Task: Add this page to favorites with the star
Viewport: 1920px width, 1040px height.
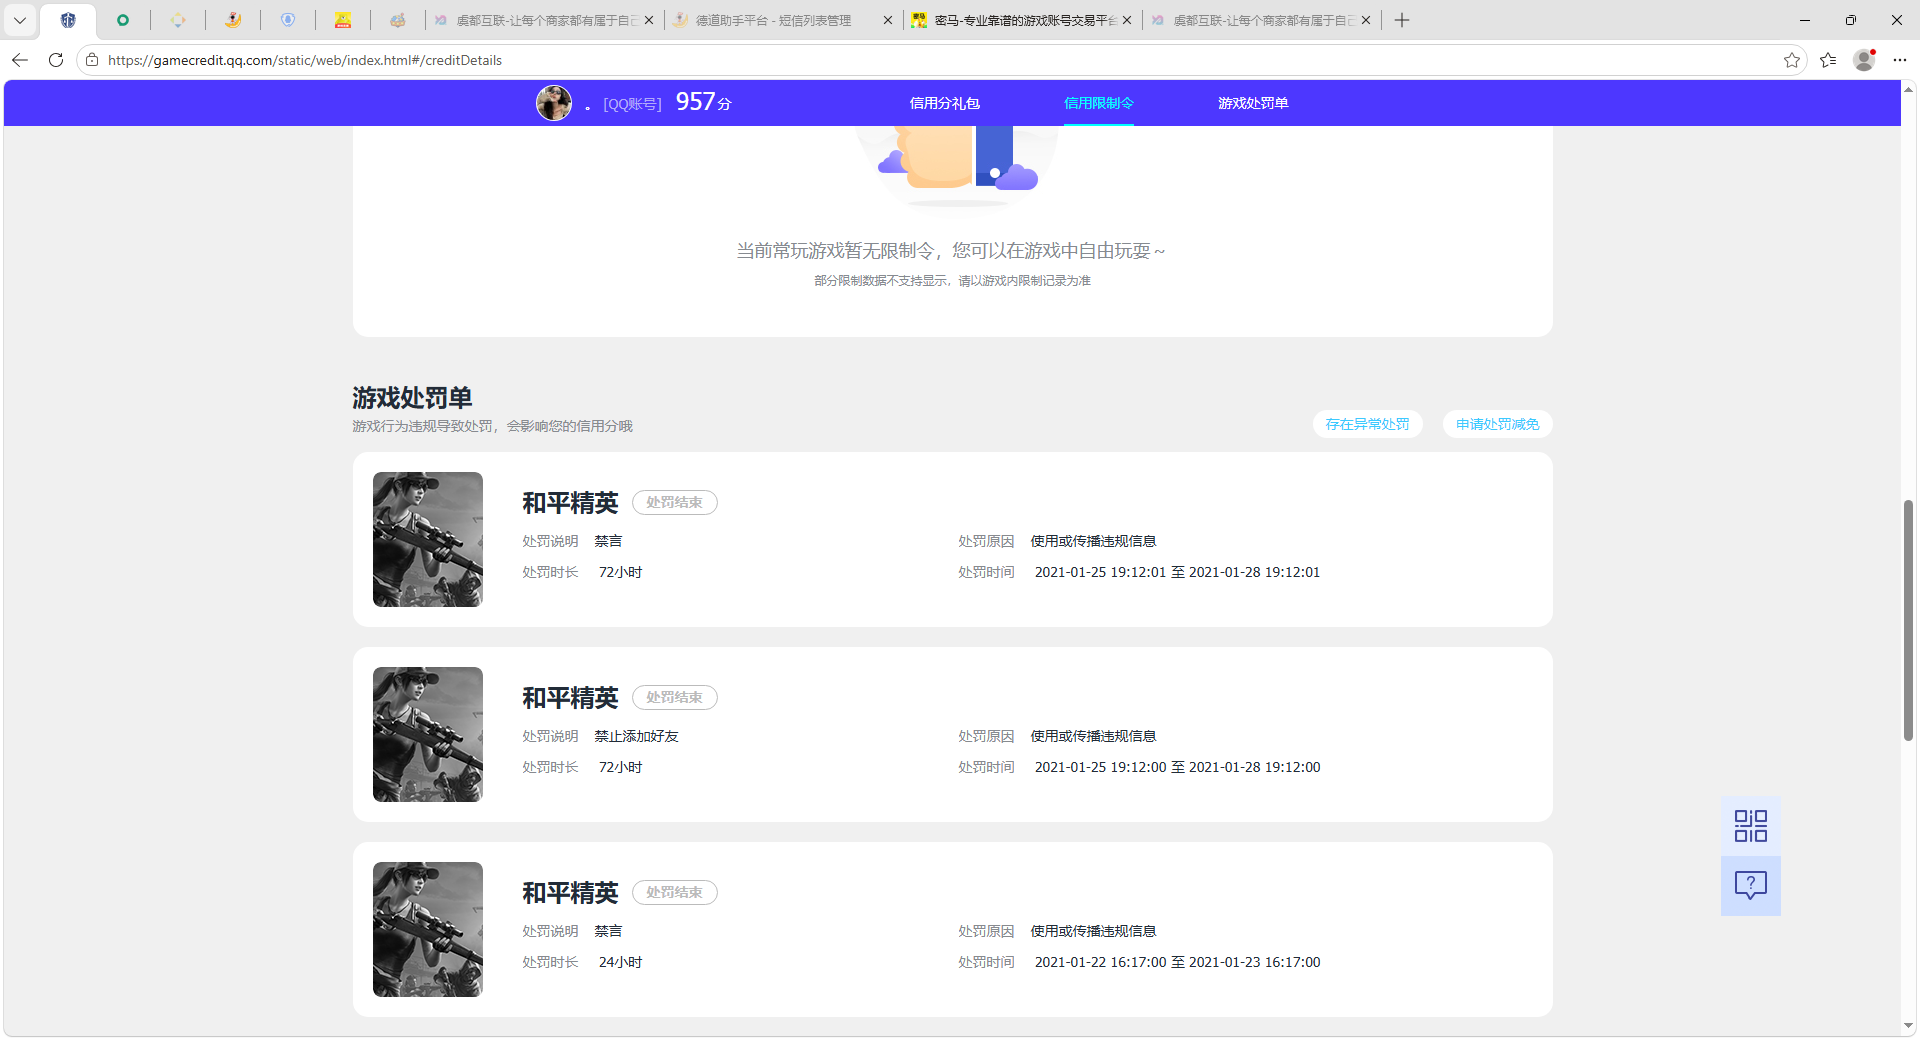Action: (x=1792, y=60)
